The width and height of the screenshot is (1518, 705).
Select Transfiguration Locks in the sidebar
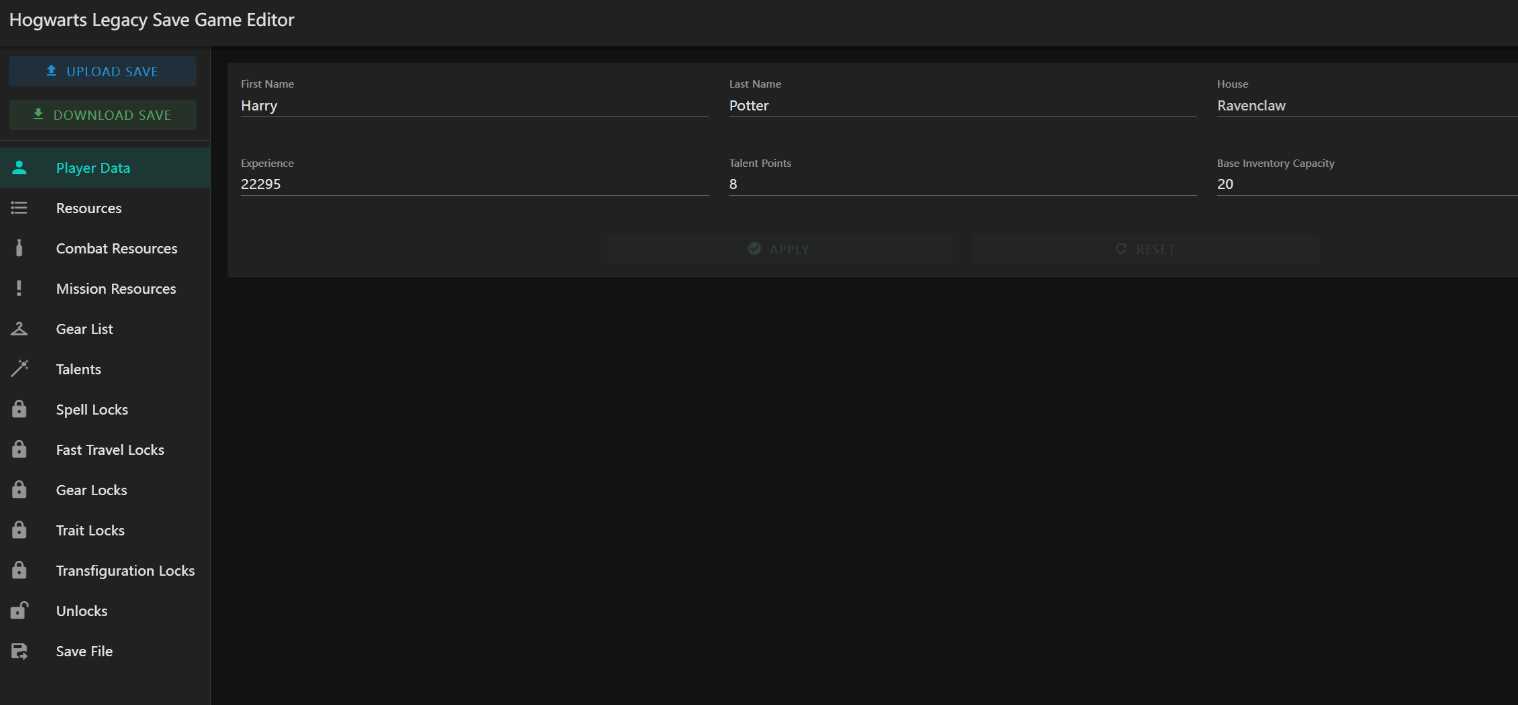pos(125,571)
